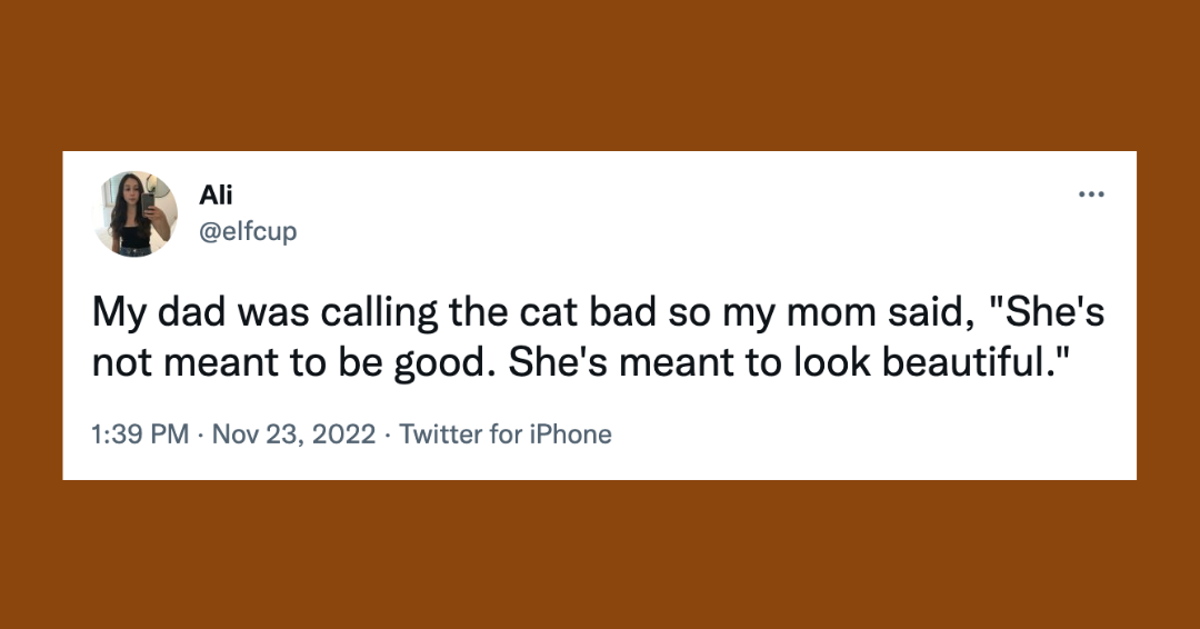
Task: Click the ellipsis in the top-right corner
Action: 1091,193
